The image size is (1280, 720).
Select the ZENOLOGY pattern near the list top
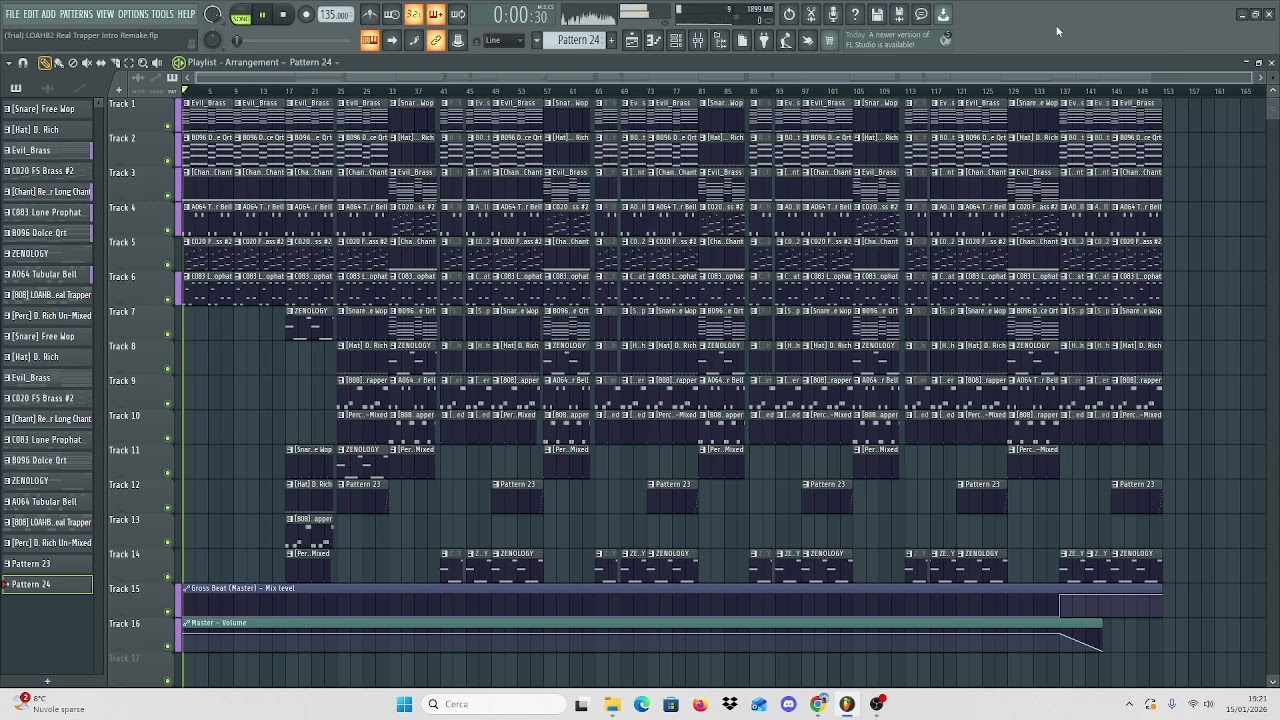47,254
